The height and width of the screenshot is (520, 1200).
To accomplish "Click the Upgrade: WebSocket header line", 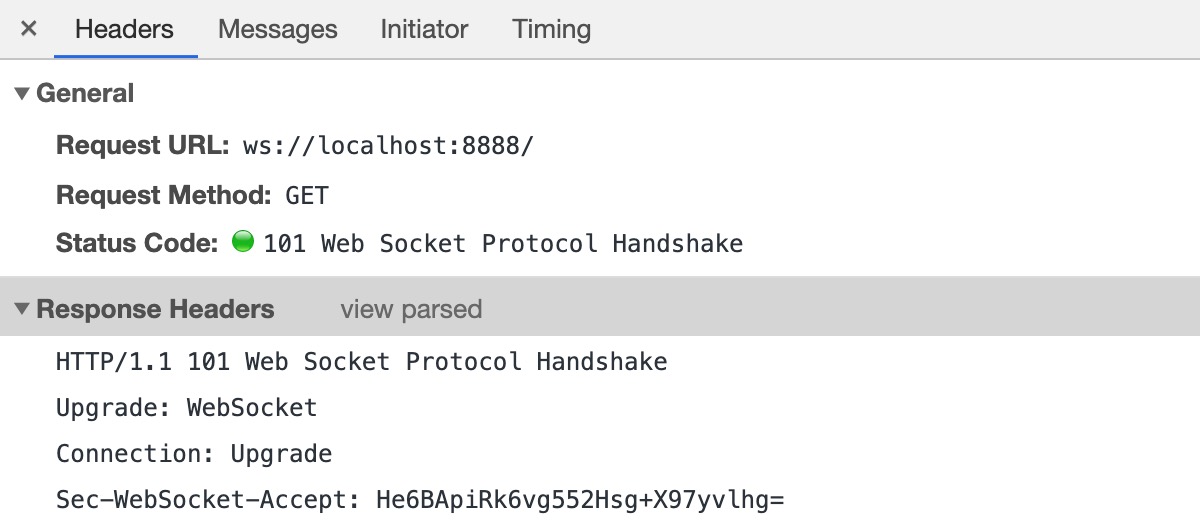I will [x=186, y=408].
